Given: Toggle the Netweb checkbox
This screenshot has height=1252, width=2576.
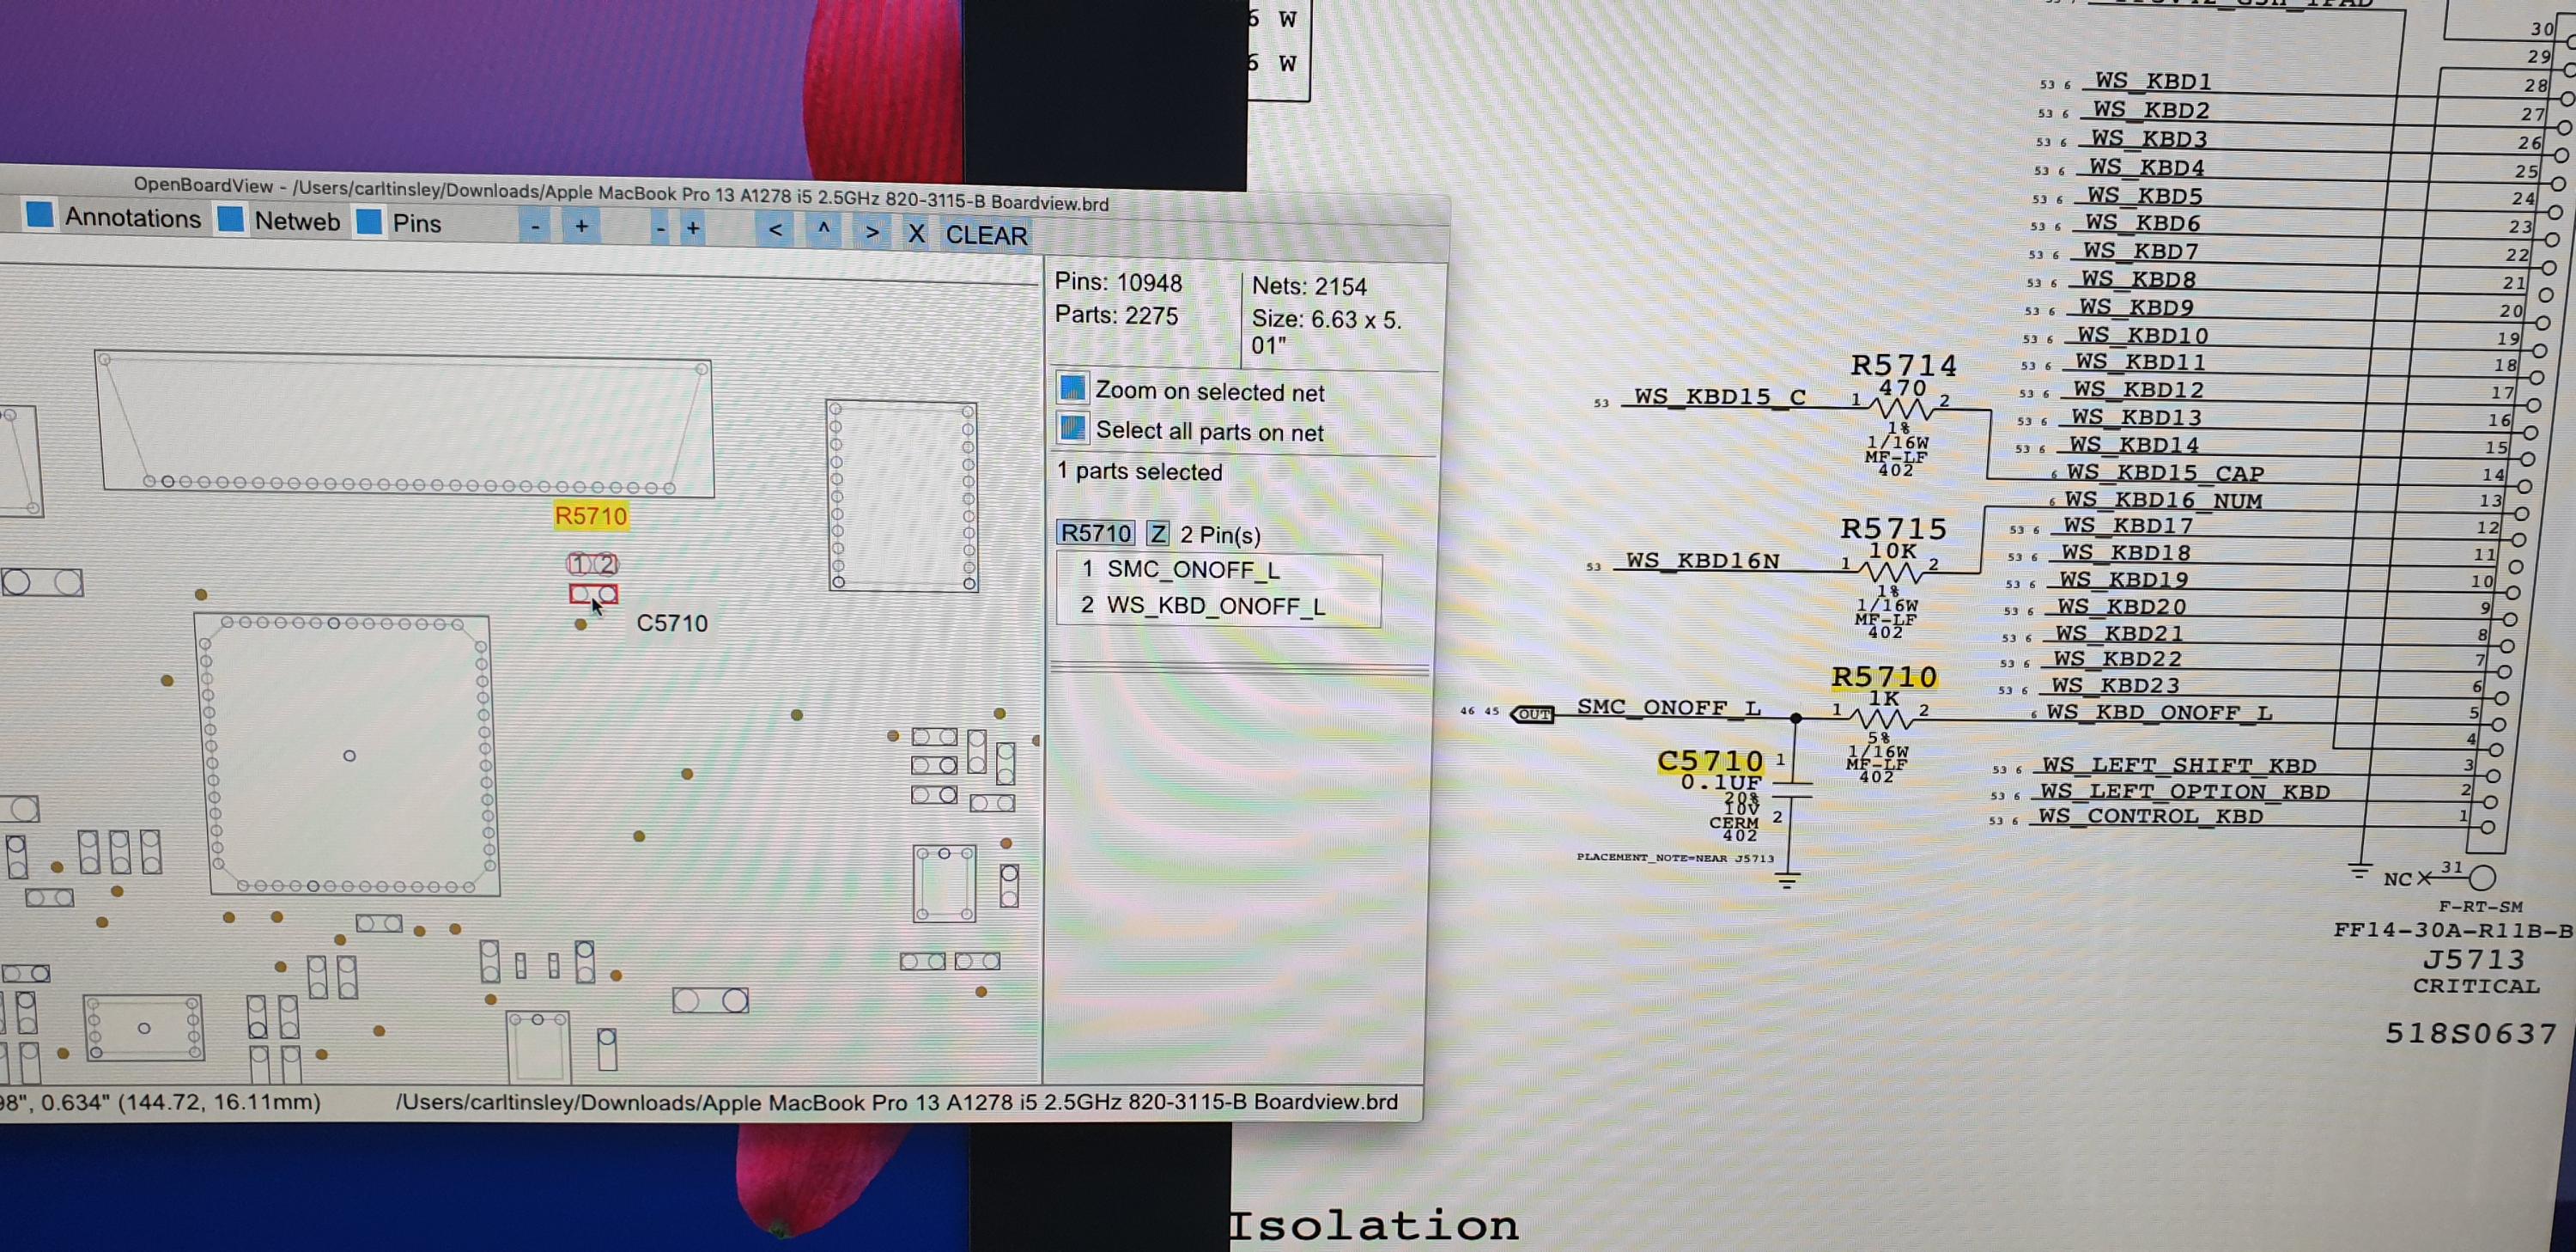Looking at the screenshot, I should [x=231, y=219].
